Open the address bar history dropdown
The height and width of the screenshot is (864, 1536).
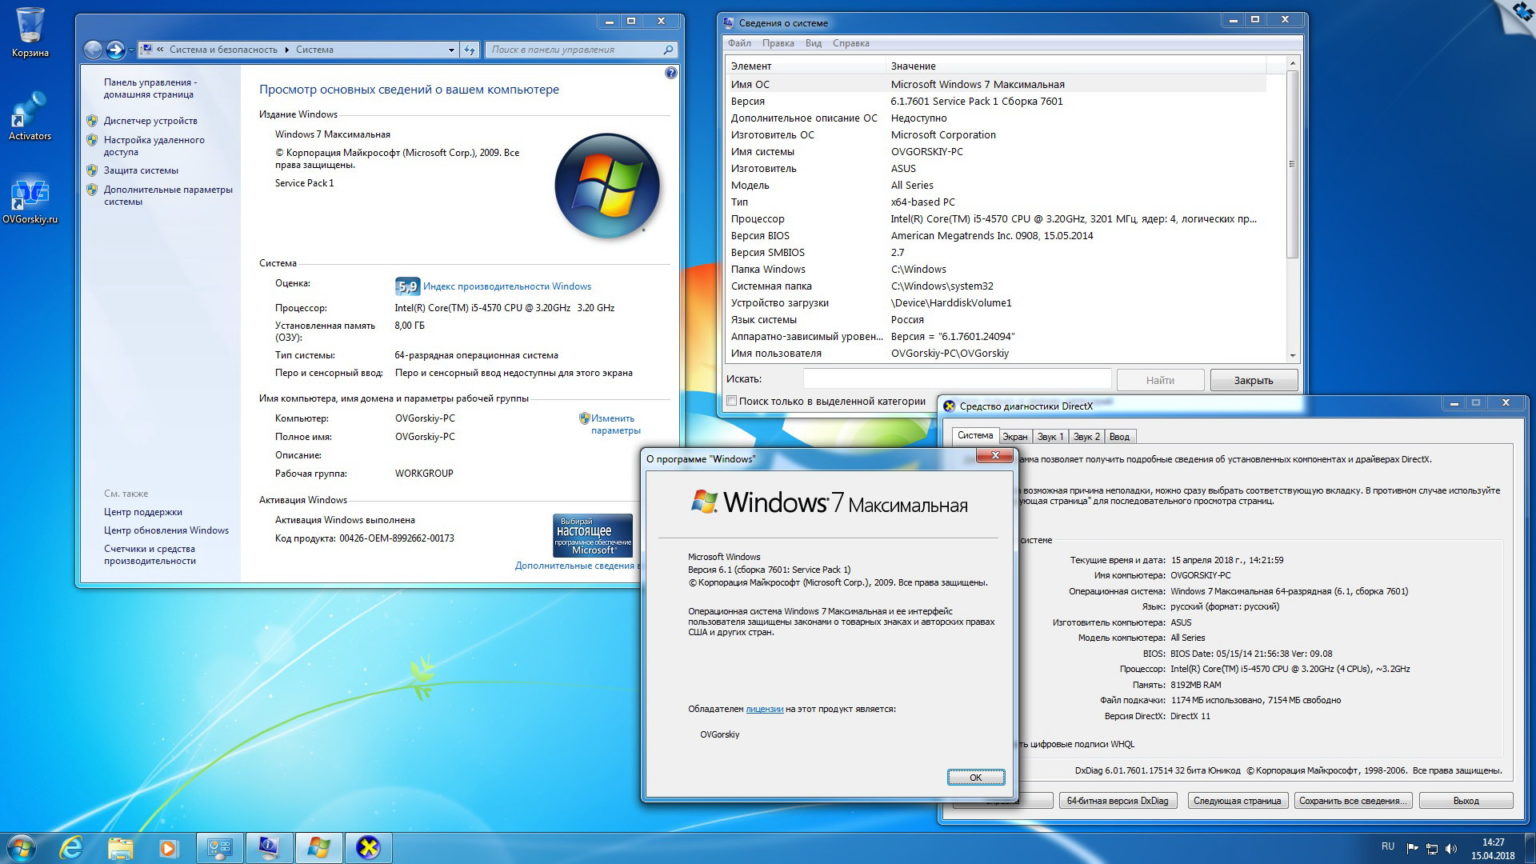pyautogui.click(x=451, y=49)
